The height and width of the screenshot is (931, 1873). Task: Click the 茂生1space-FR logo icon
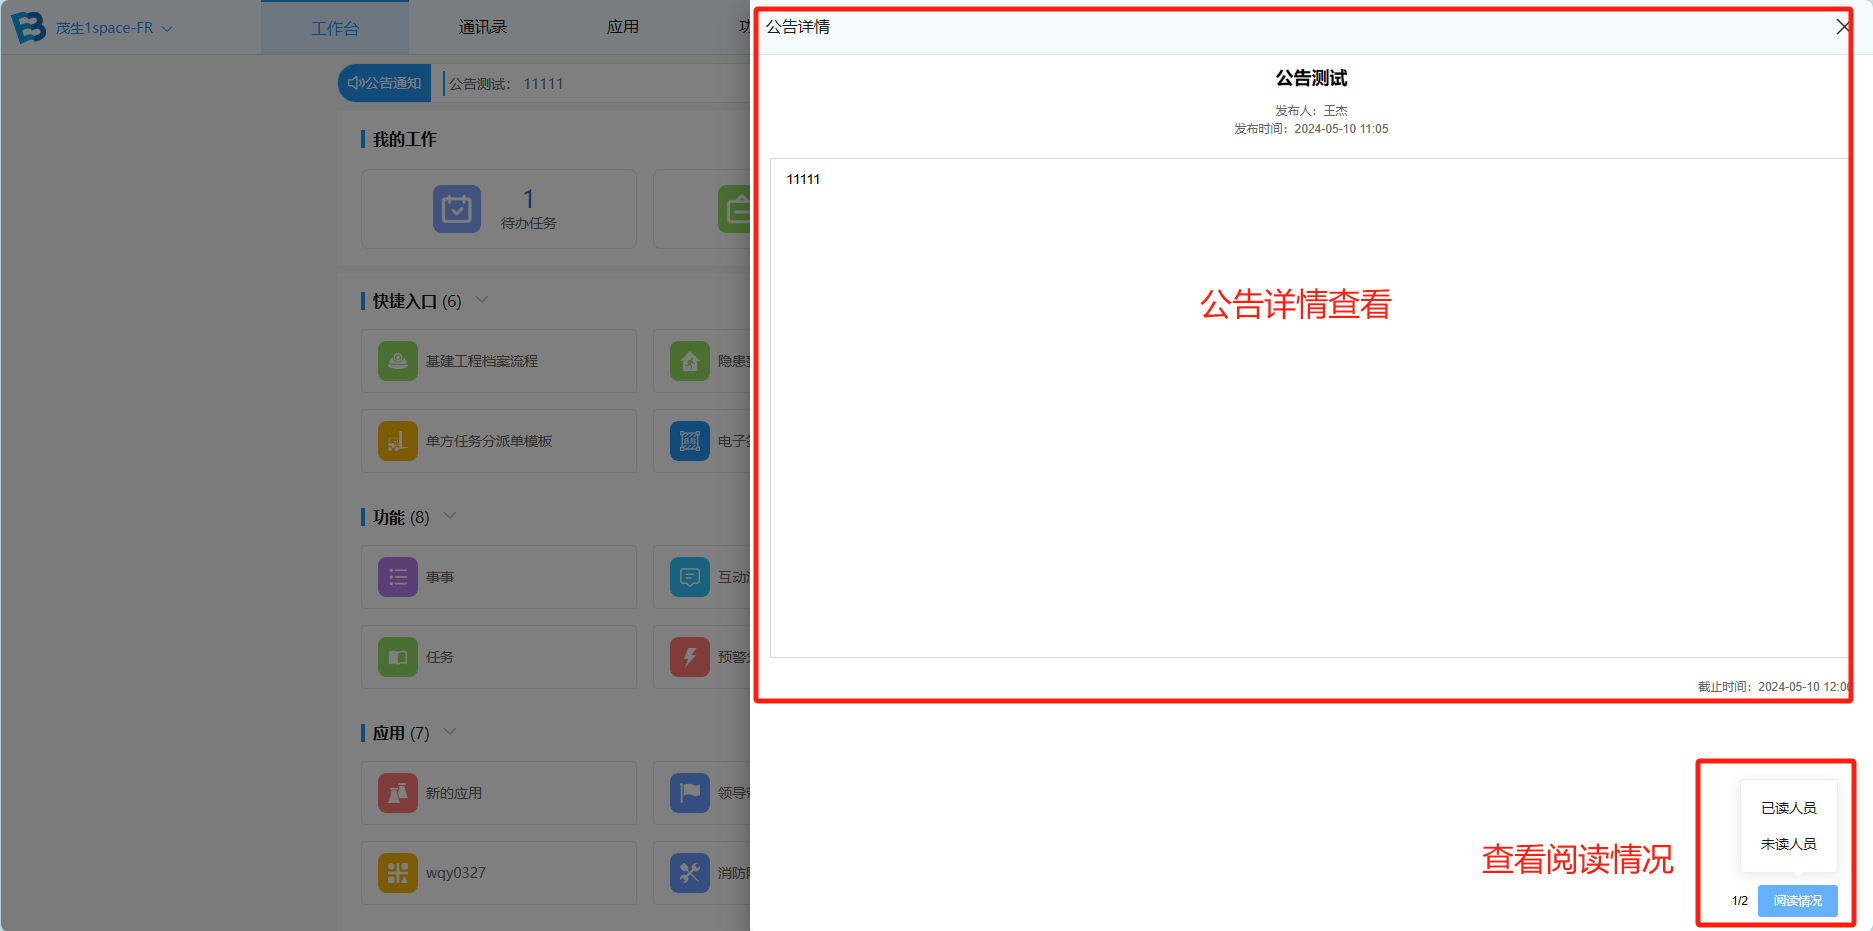coord(28,27)
